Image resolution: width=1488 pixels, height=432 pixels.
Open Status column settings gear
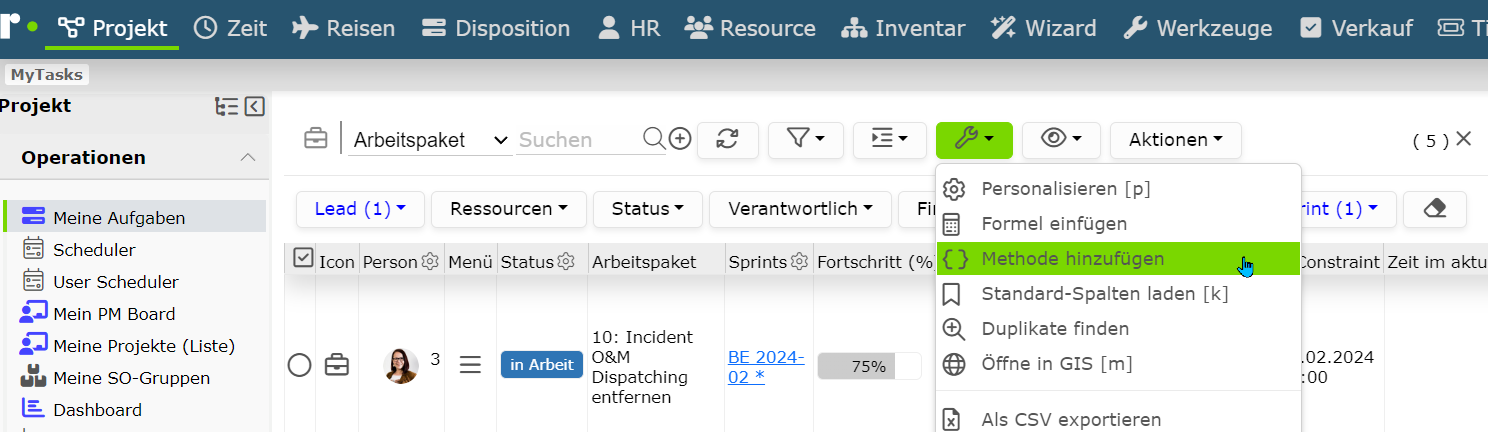click(566, 261)
